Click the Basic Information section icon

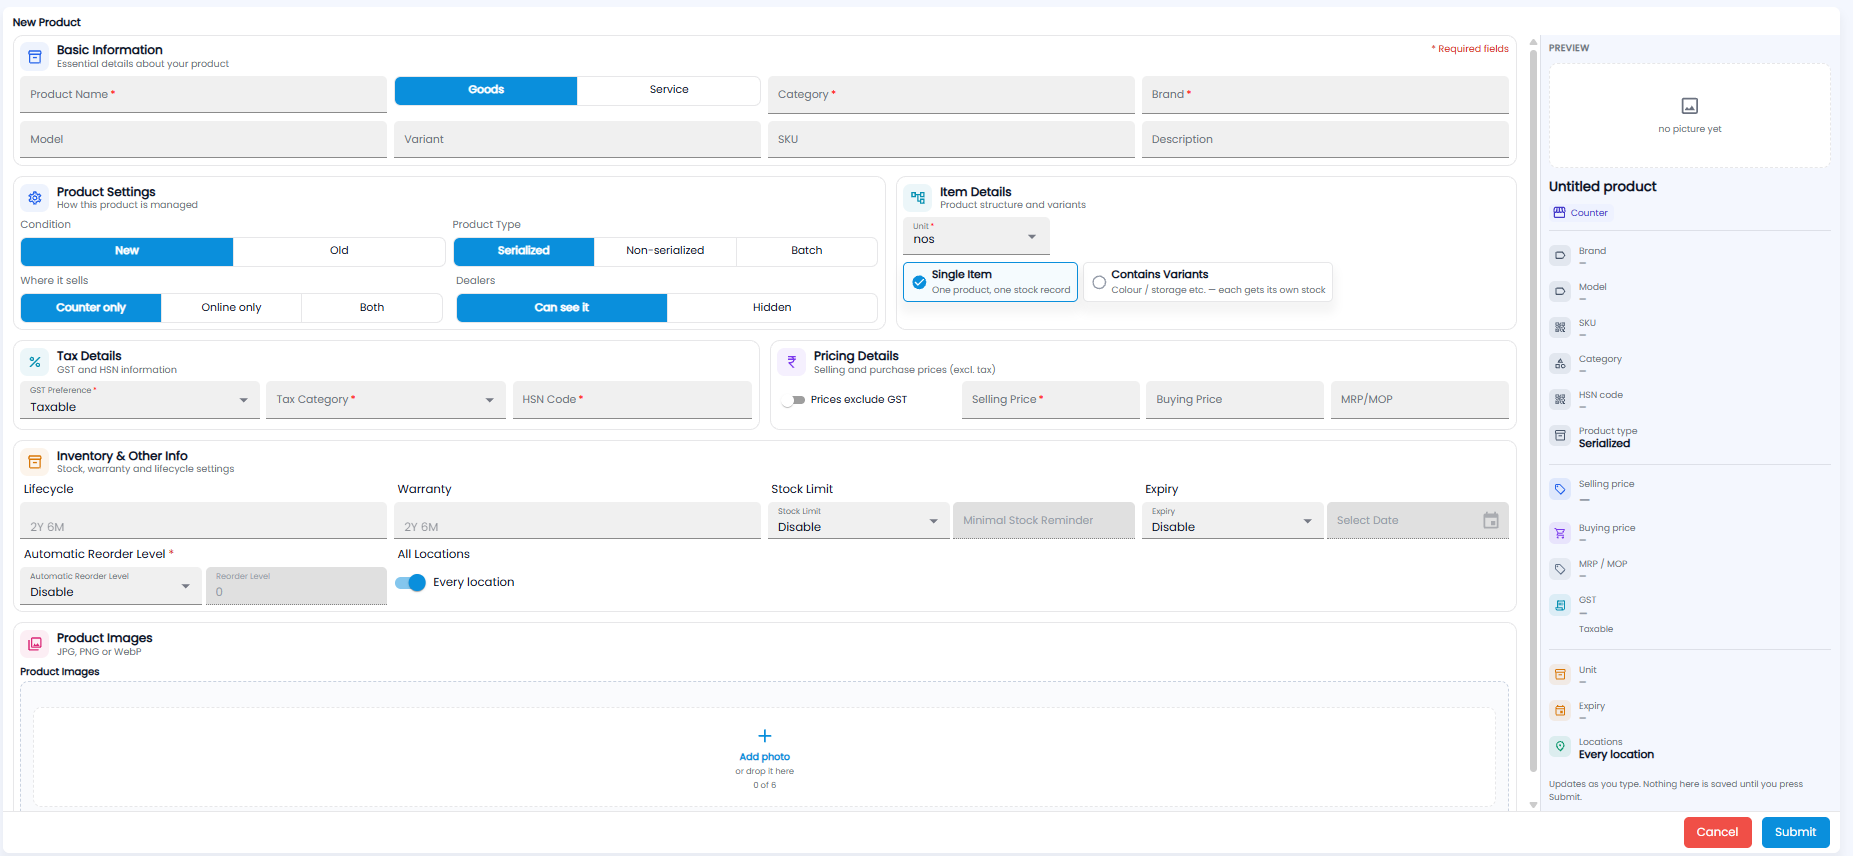point(35,56)
